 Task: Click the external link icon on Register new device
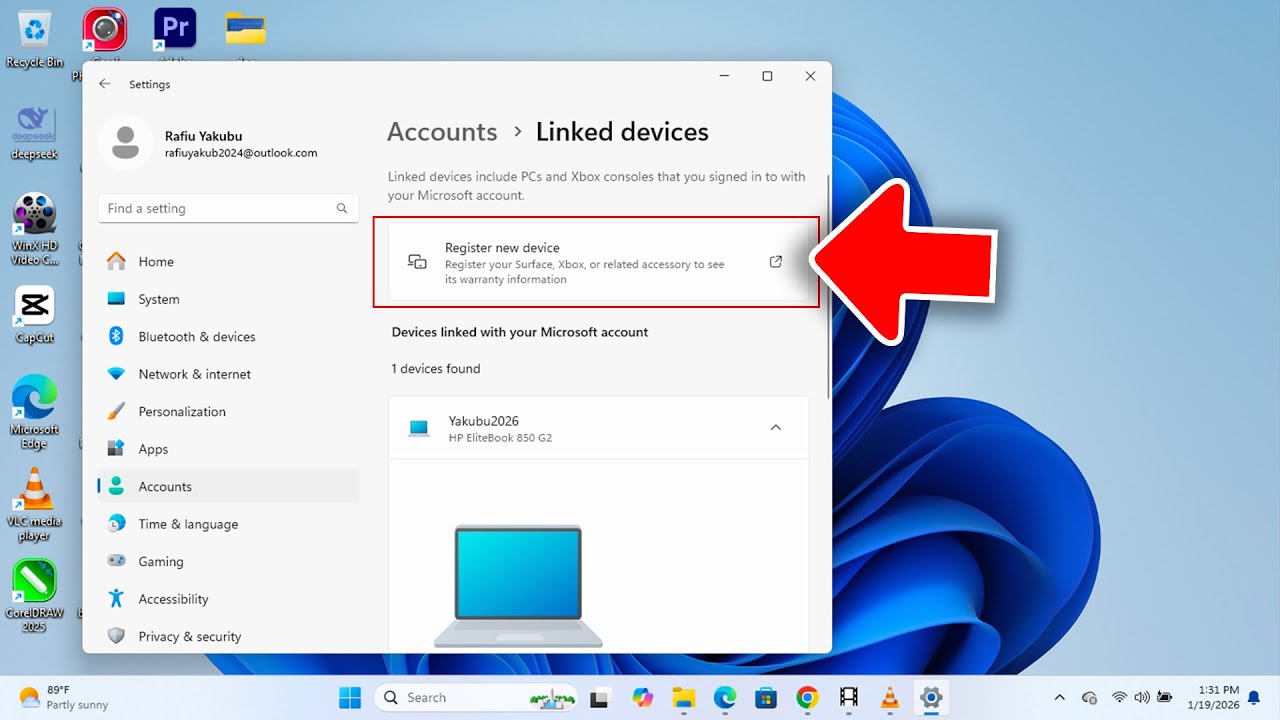tap(776, 262)
